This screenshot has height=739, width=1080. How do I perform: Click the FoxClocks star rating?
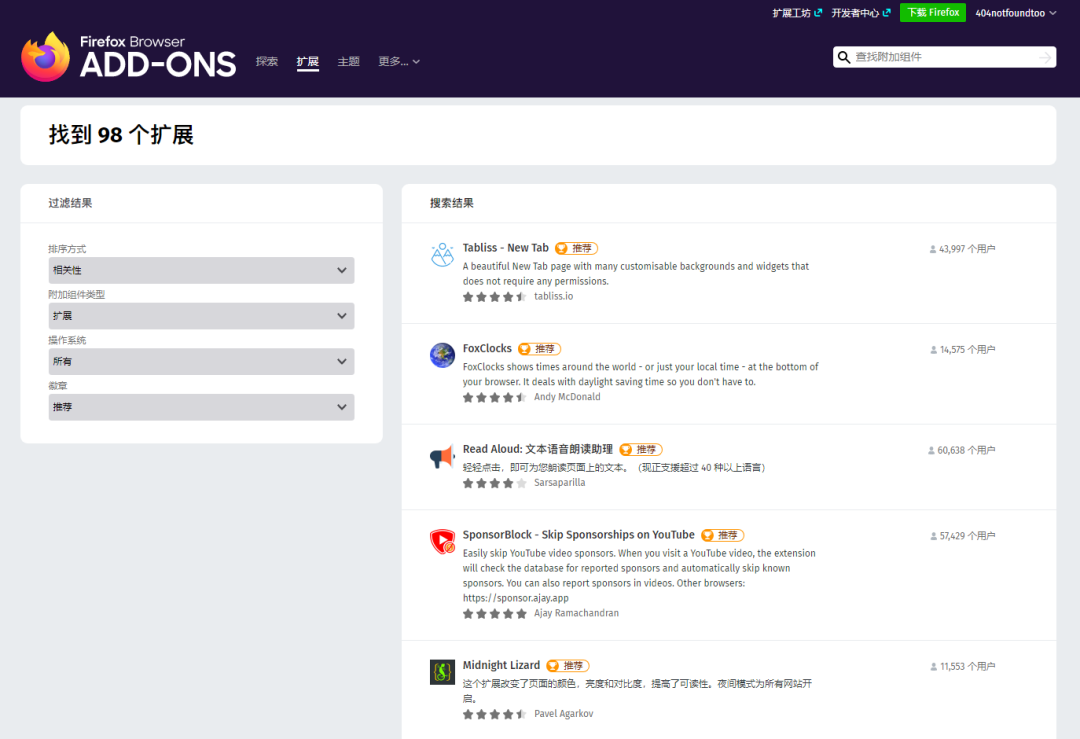tap(495, 397)
